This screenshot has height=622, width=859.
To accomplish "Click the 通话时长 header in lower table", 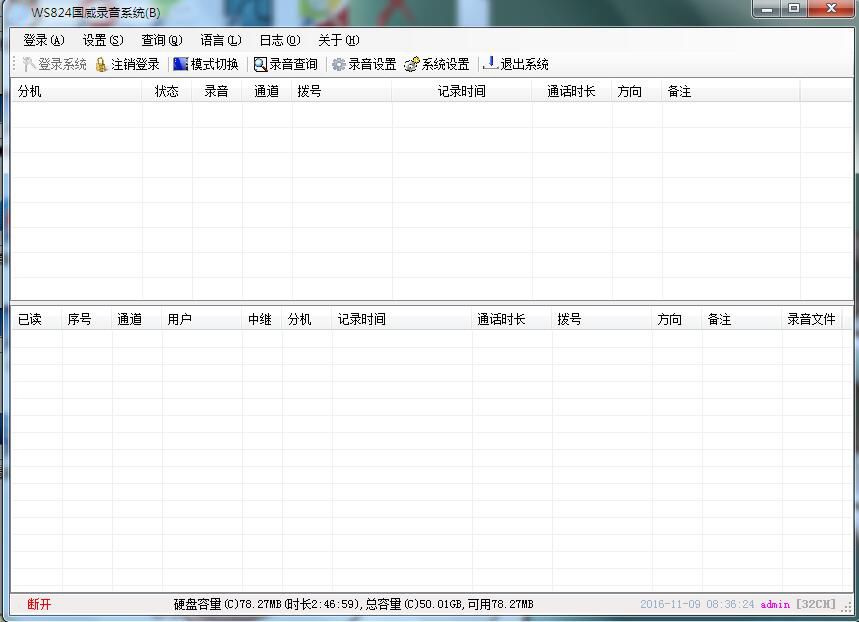I will tap(512, 319).
